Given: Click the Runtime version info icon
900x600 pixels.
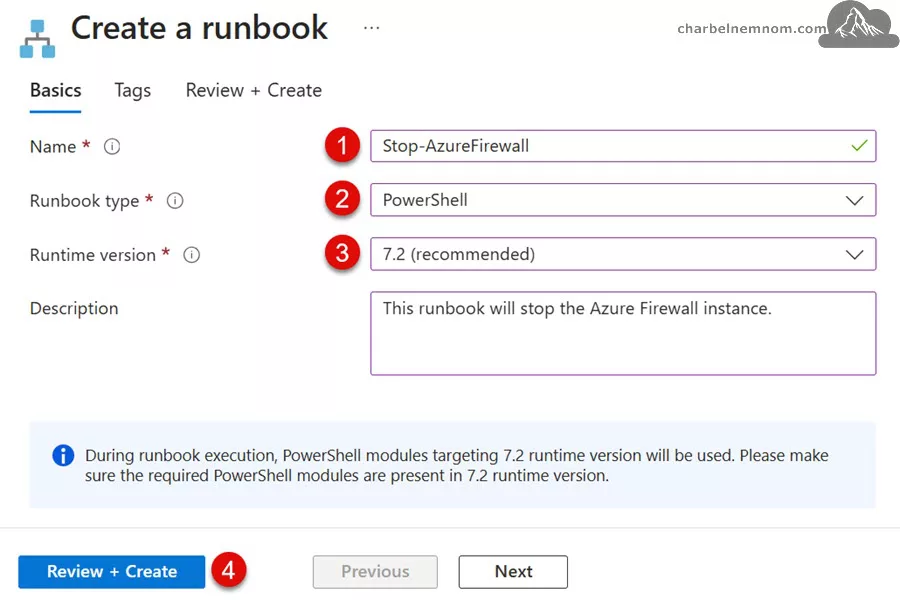Looking at the screenshot, I should click(192, 254).
